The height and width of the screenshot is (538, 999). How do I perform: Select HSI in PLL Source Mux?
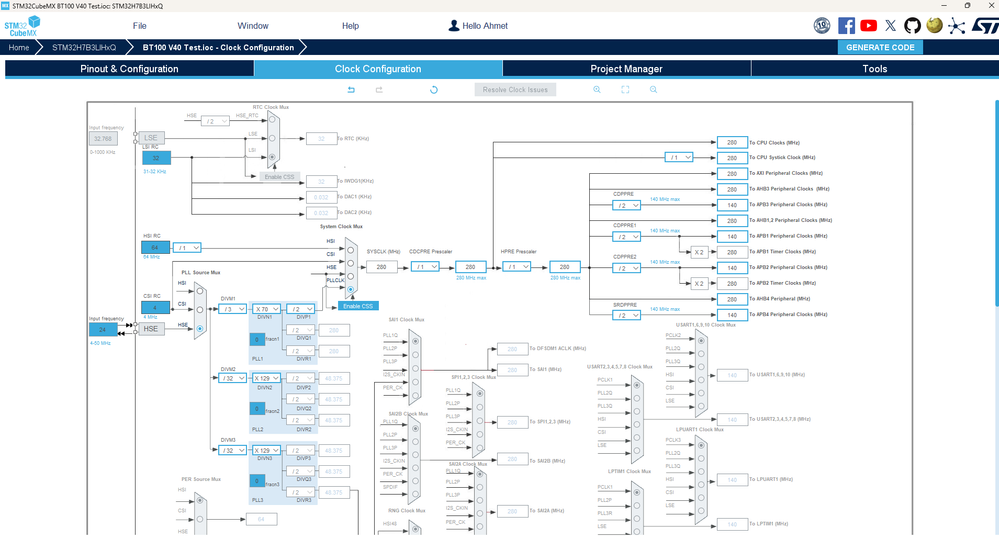tap(200, 291)
